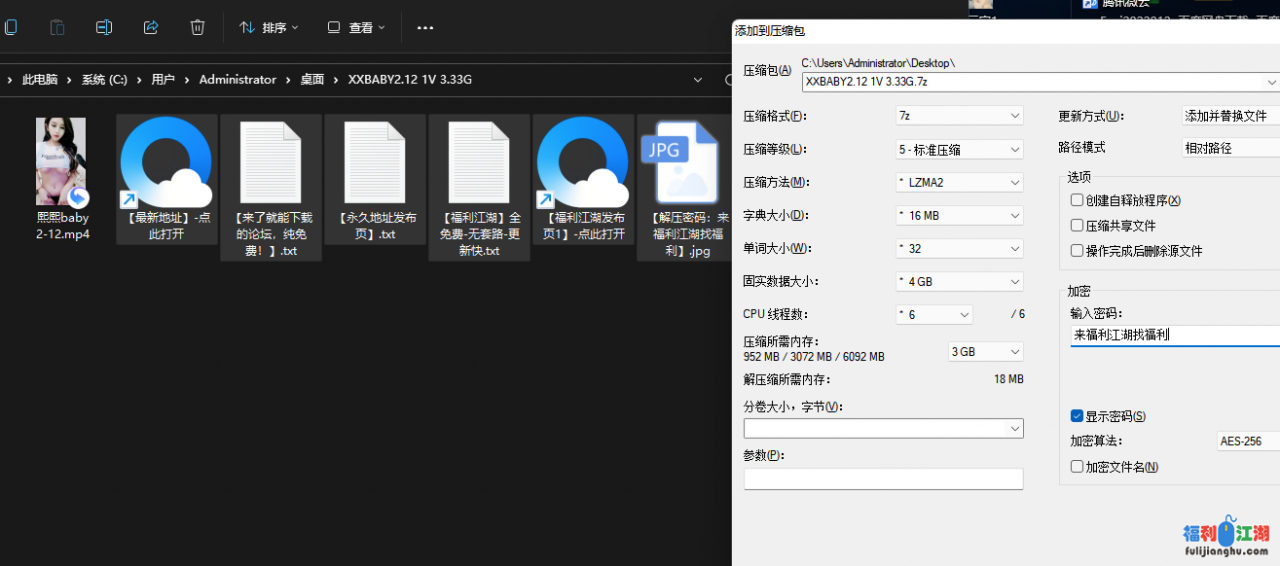Click the 参数 parameters input field
The image size is (1280, 566).
tap(883, 479)
